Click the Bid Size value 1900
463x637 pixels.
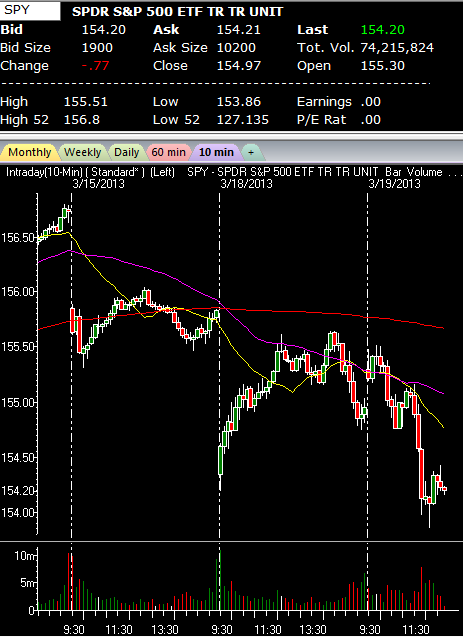pos(97,48)
